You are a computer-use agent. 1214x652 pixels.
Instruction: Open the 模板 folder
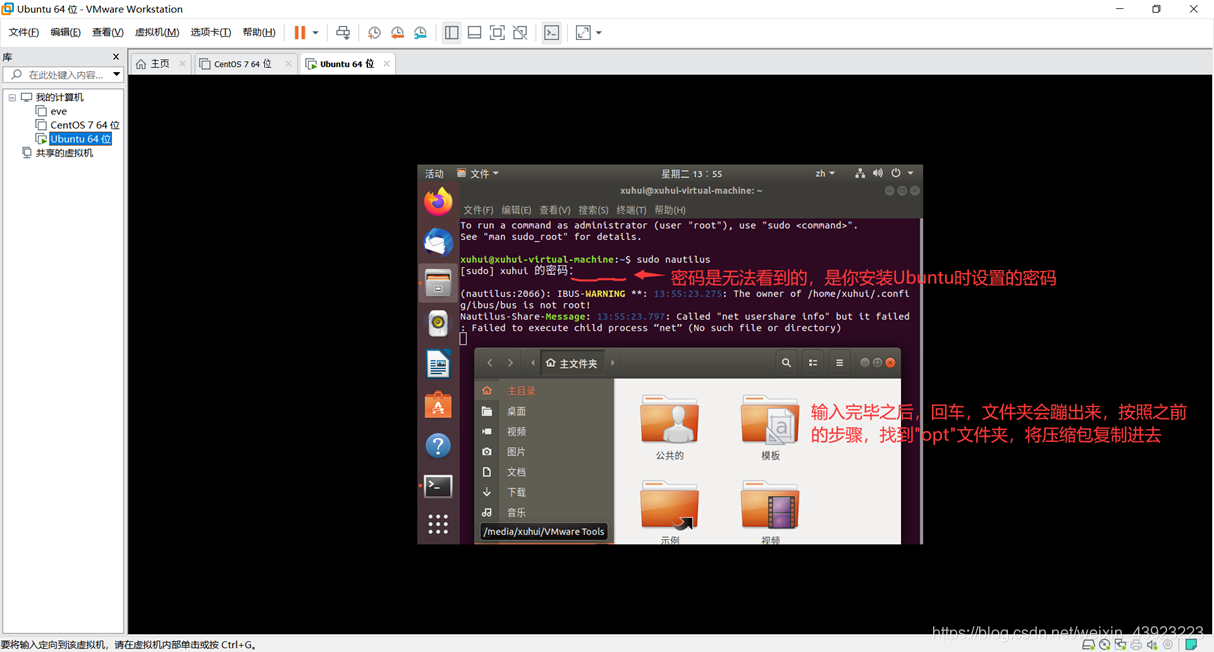[x=770, y=427]
